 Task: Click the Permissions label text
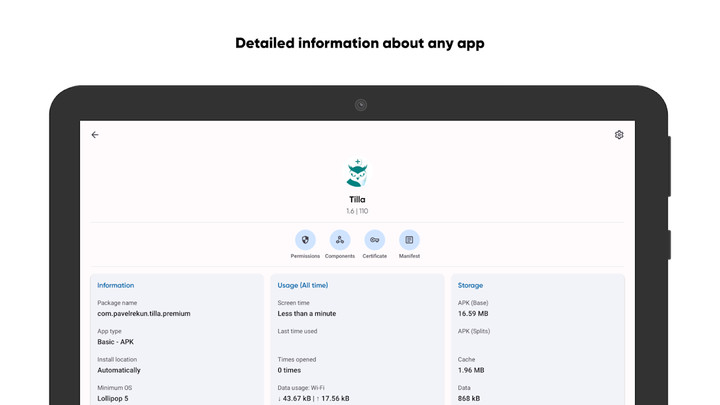(305, 256)
